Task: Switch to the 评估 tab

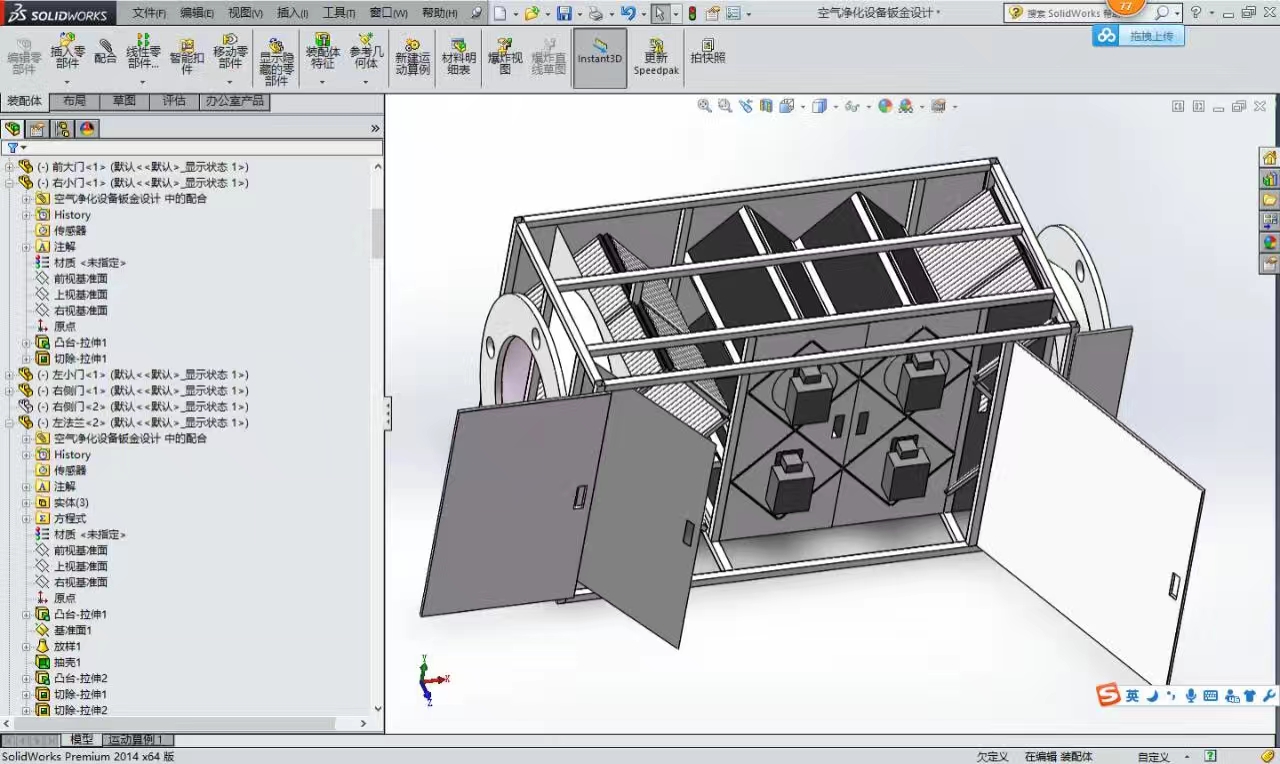Action: [x=174, y=101]
